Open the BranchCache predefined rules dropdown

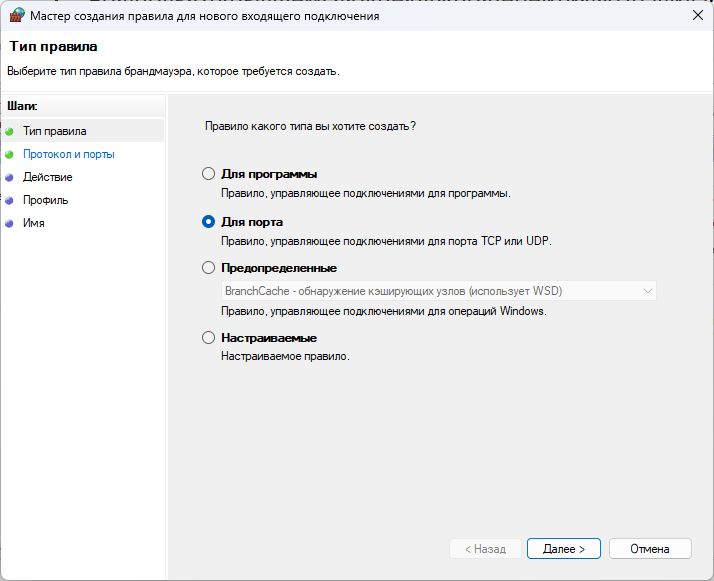coord(439,291)
